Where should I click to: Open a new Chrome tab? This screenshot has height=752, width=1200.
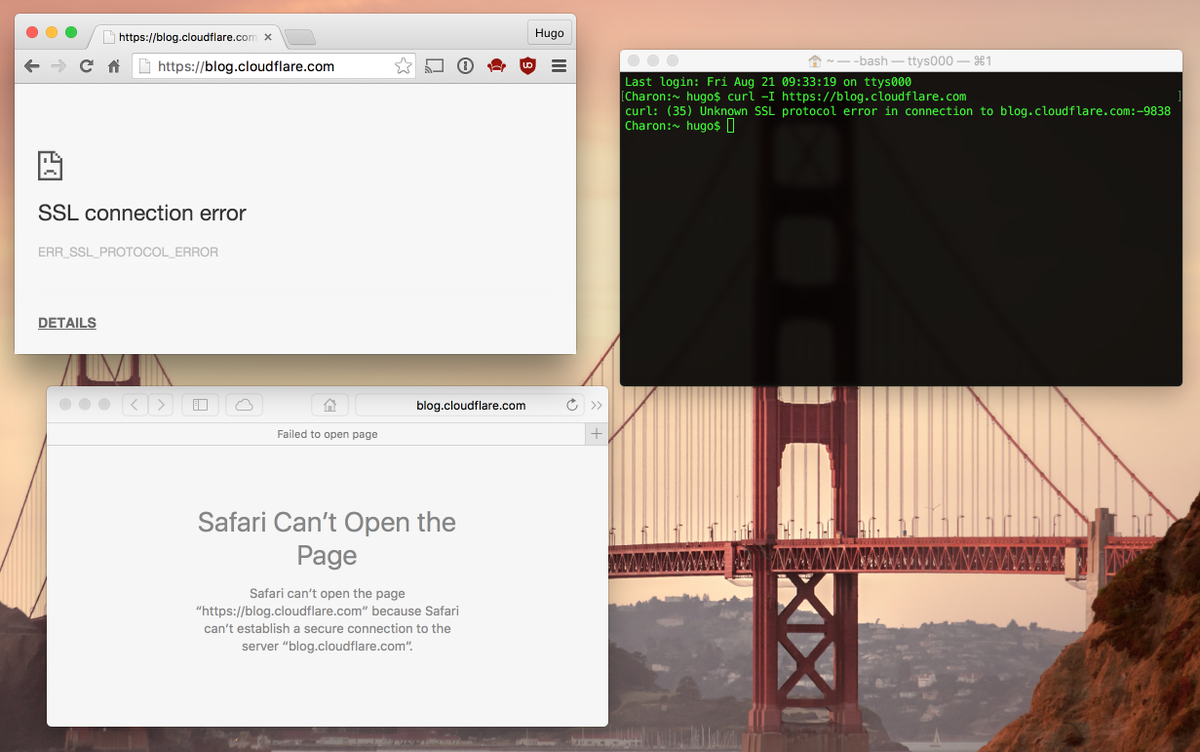click(x=300, y=38)
